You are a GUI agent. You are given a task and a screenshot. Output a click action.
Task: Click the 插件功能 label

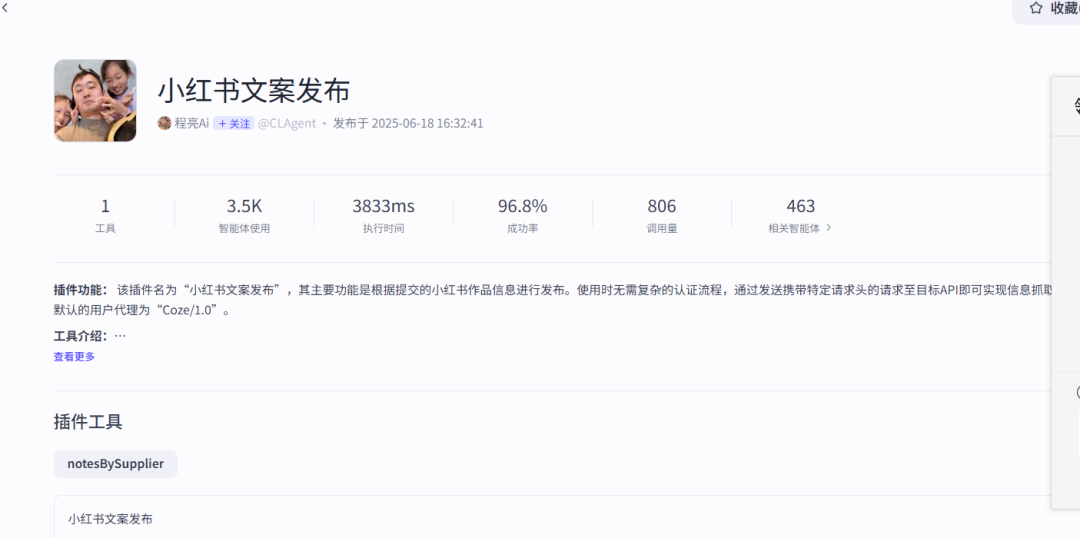click(x=80, y=289)
